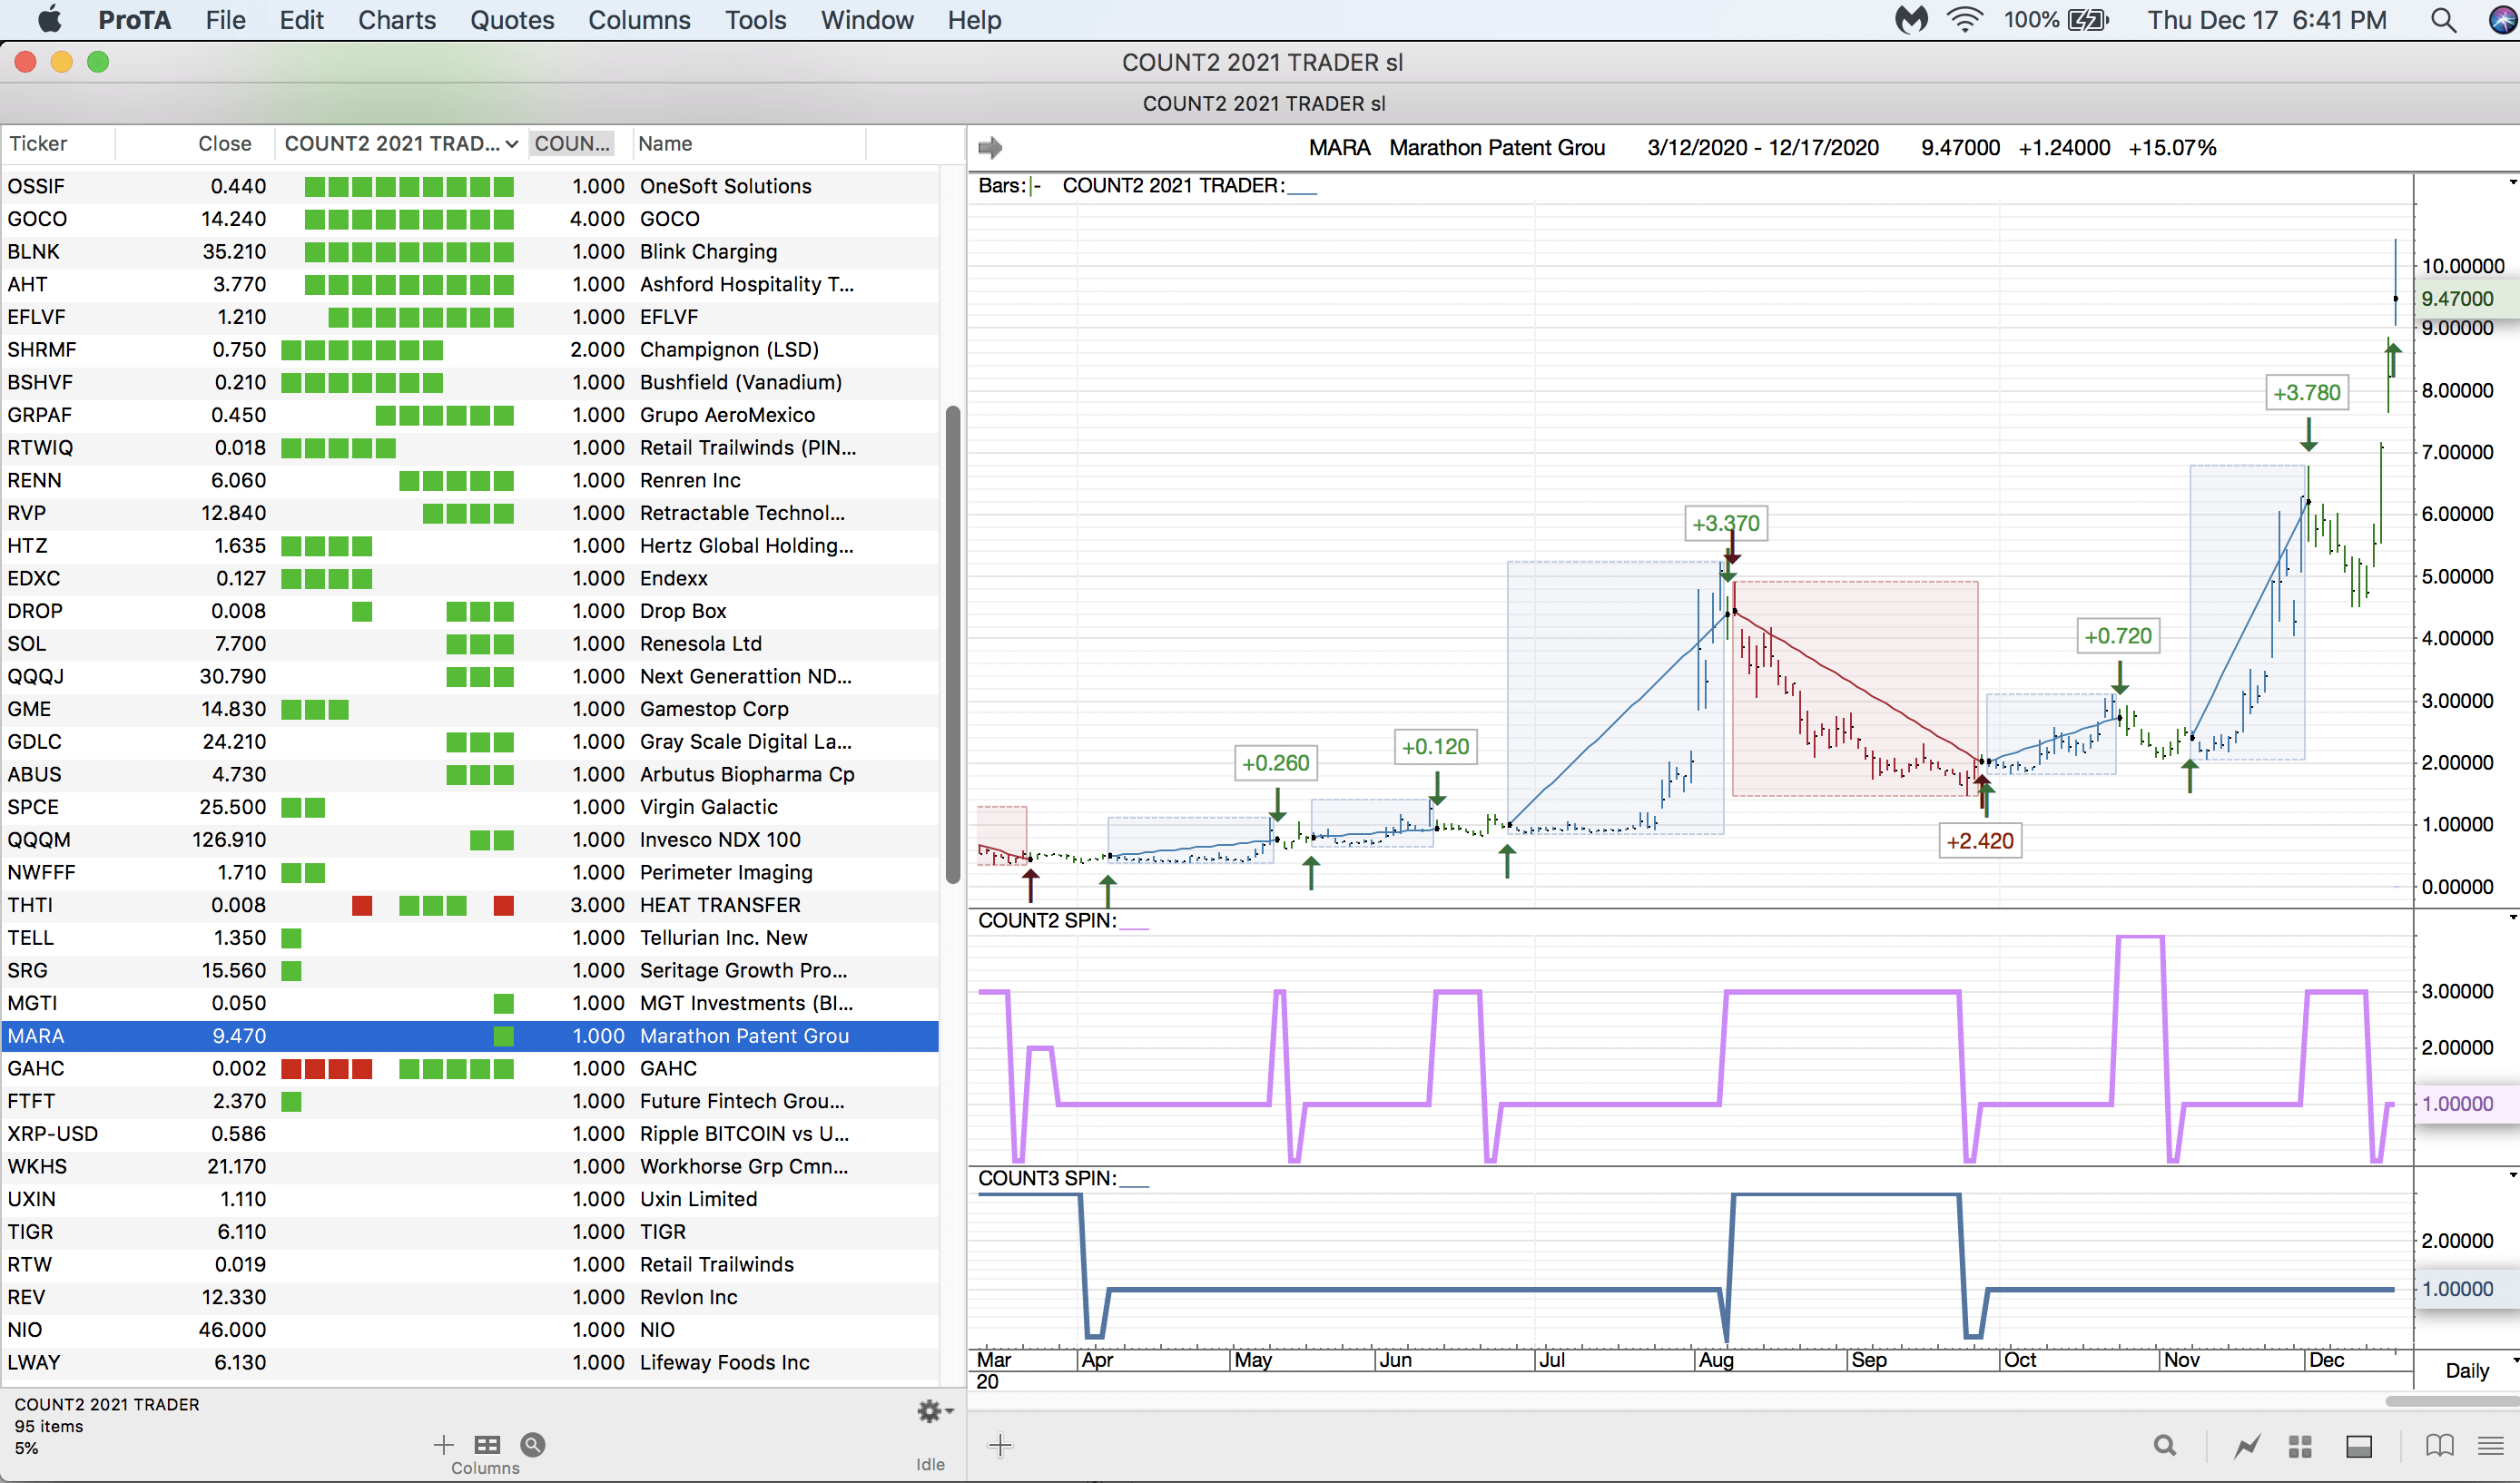This screenshot has height=1483, width=2520.
Task: Click the +3.370 trade profit label
Action: coord(1726,523)
